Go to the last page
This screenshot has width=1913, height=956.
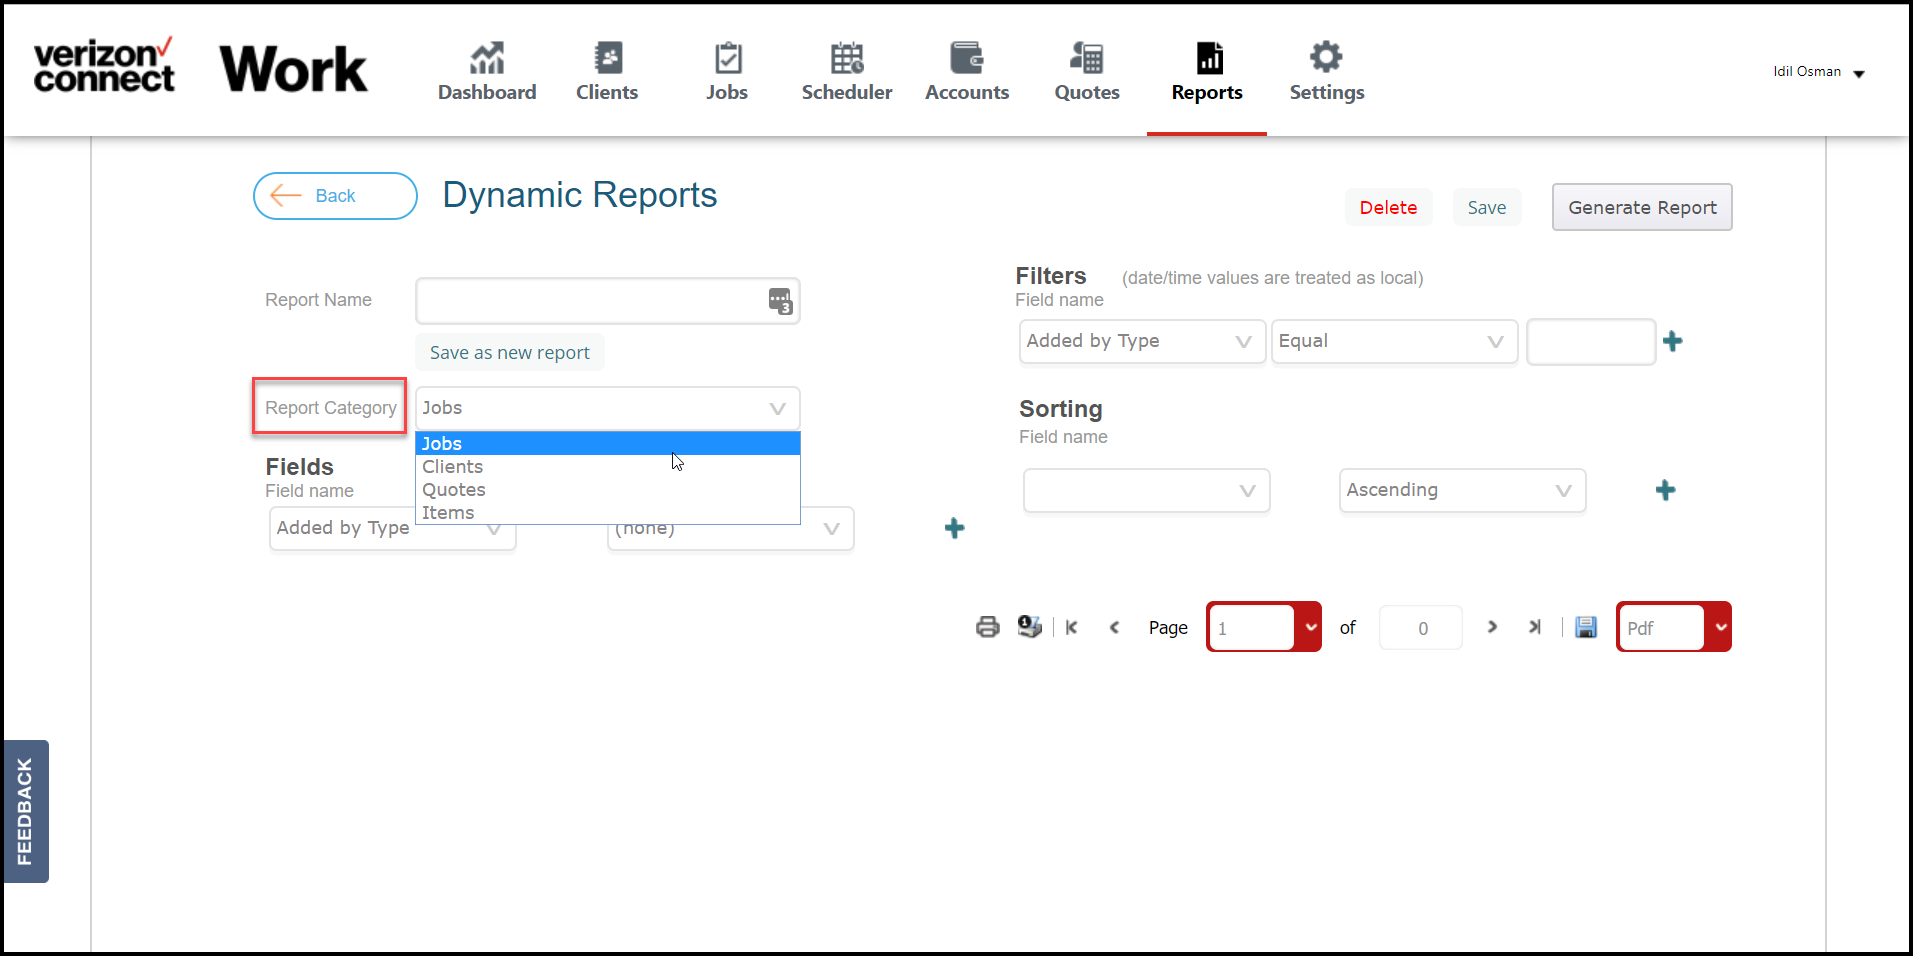tap(1534, 627)
